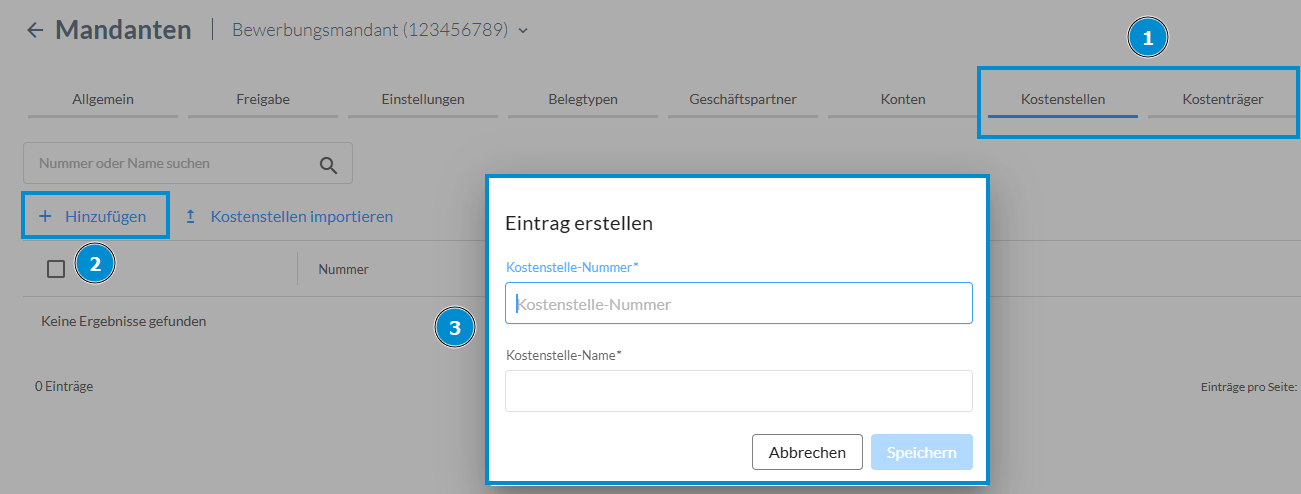The height and width of the screenshot is (494, 1301).
Task: Focus the Kostenstelle-Nummer input field
Action: click(x=739, y=303)
